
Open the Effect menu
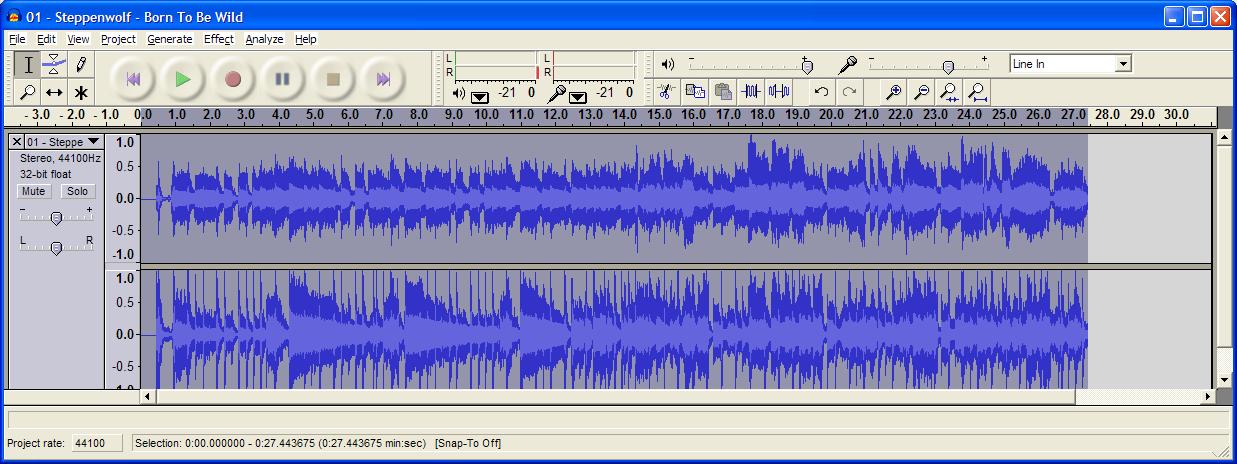[x=219, y=39]
